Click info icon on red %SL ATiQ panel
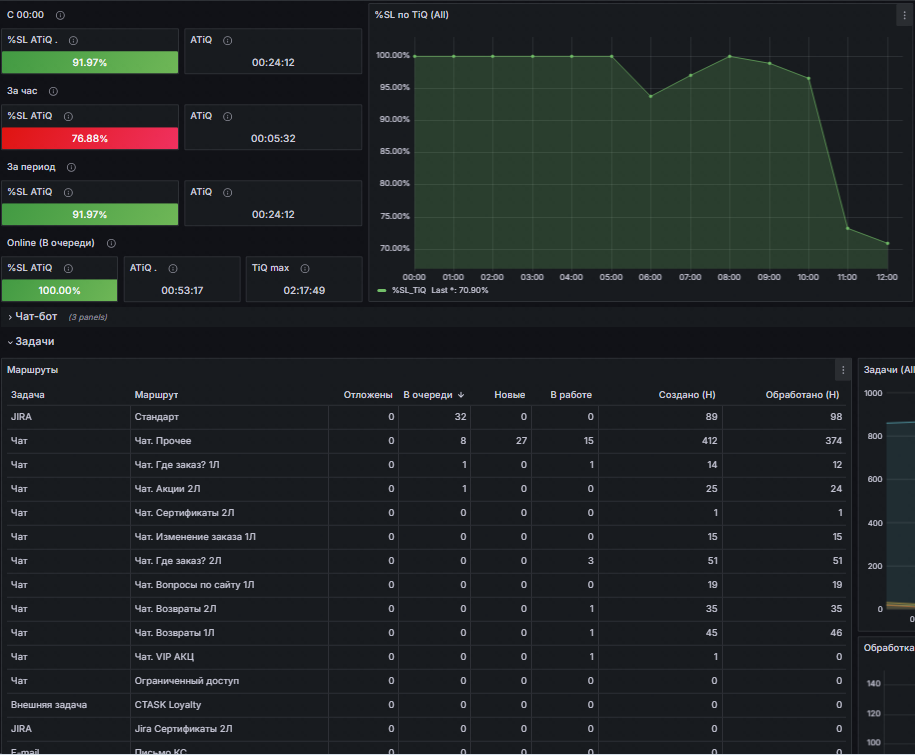The height and width of the screenshot is (755, 915). (x=68, y=116)
